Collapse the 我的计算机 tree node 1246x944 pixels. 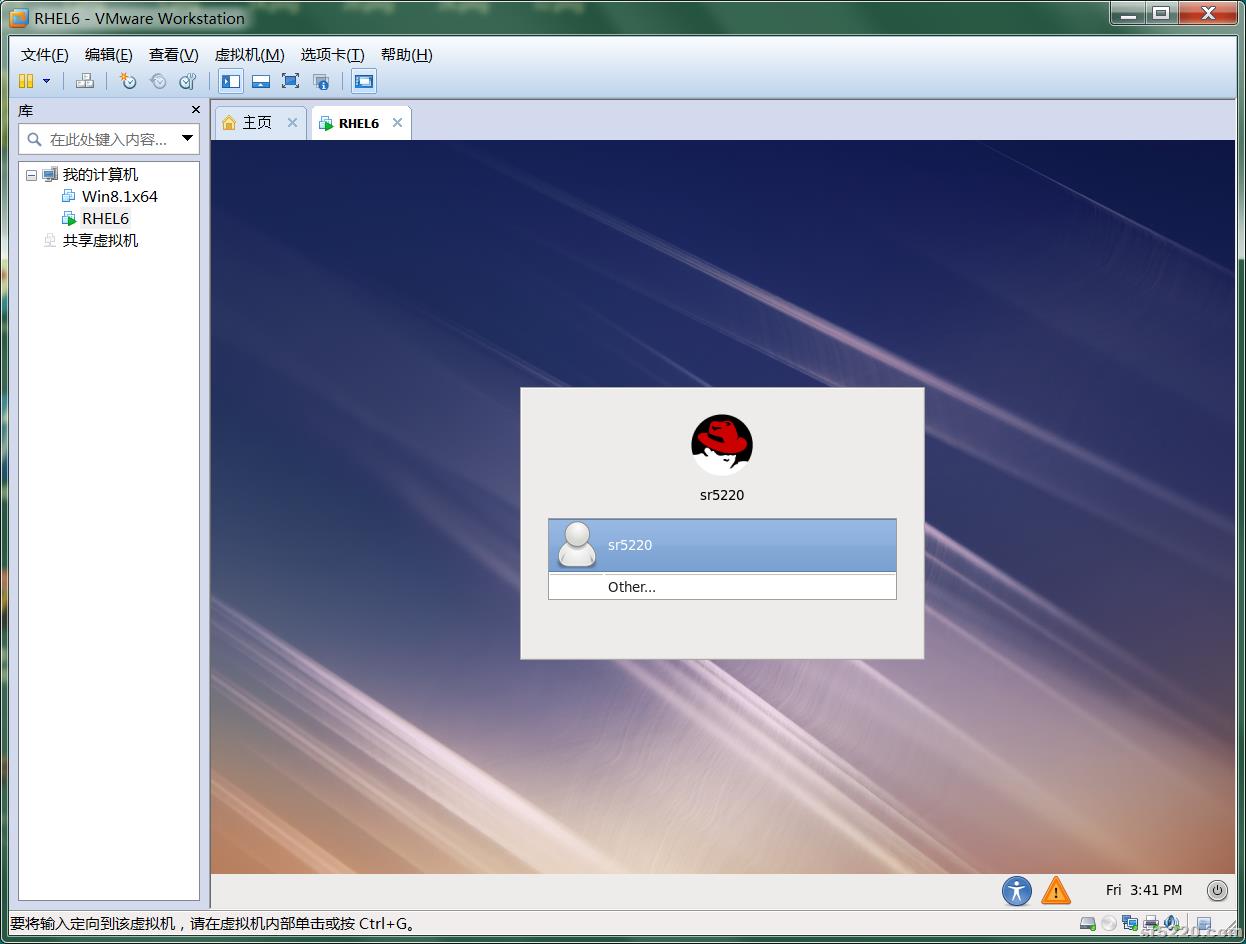coord(31,175)
